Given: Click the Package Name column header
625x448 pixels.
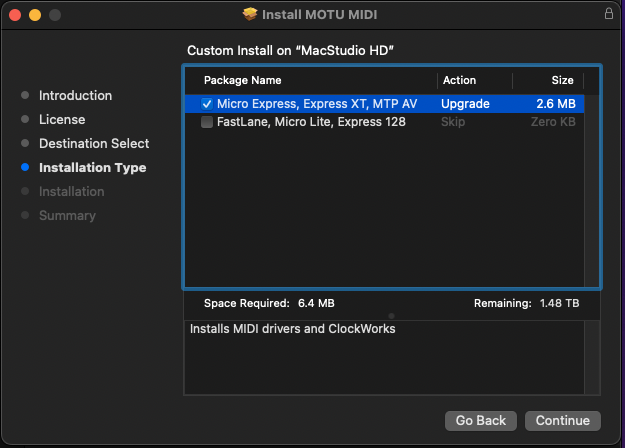Looking at the screenshot, I should point(242,80).
